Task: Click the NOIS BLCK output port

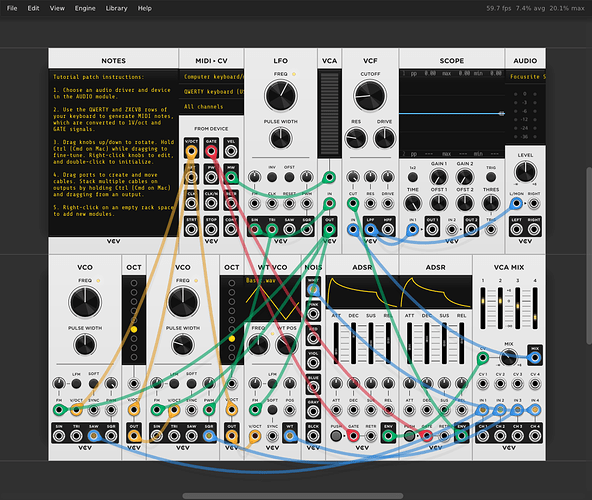Action: tap(313, 436)
